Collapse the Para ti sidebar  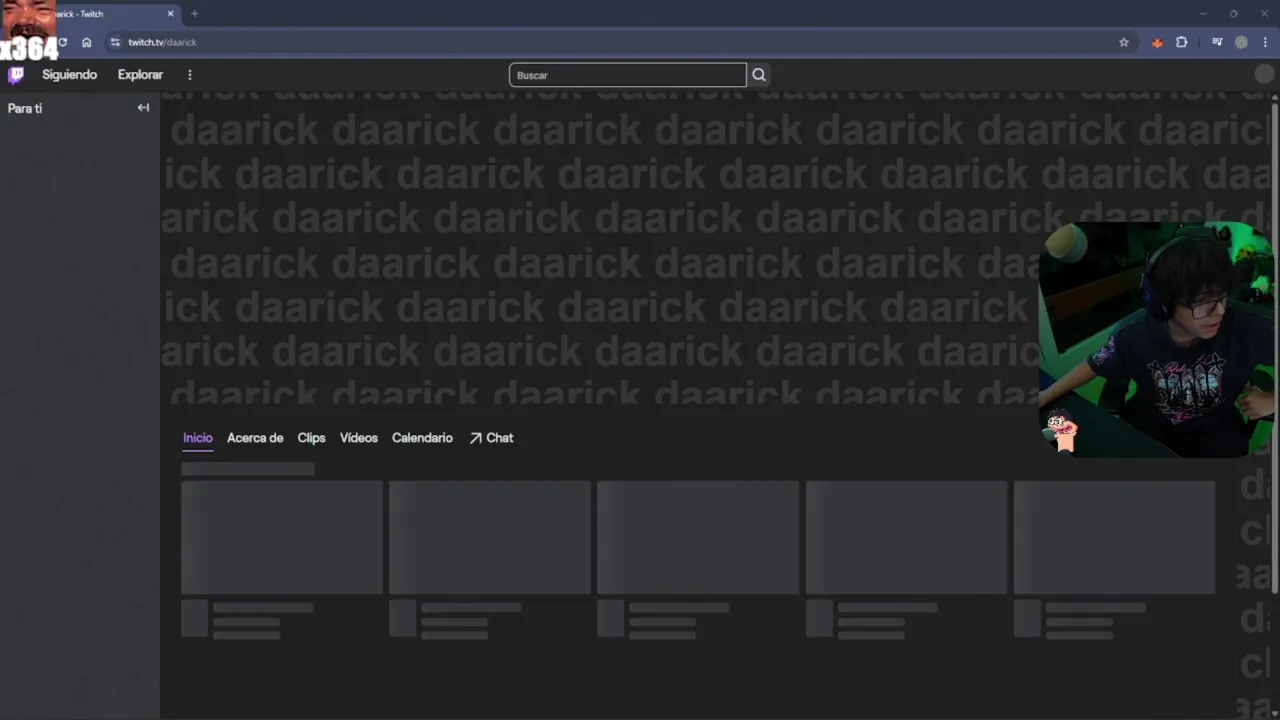(x=143, y=108)
